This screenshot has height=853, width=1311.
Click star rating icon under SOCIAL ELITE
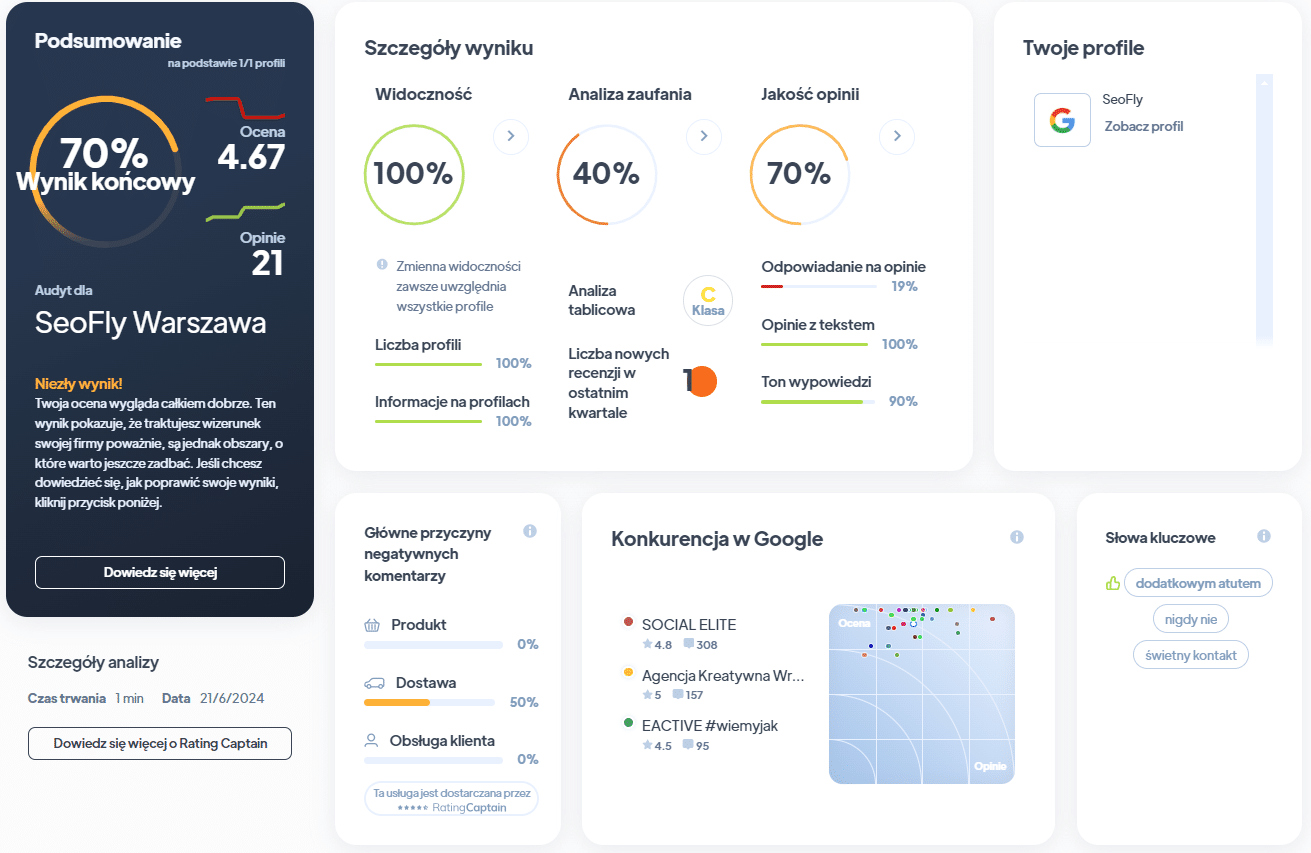pos(647,645)
